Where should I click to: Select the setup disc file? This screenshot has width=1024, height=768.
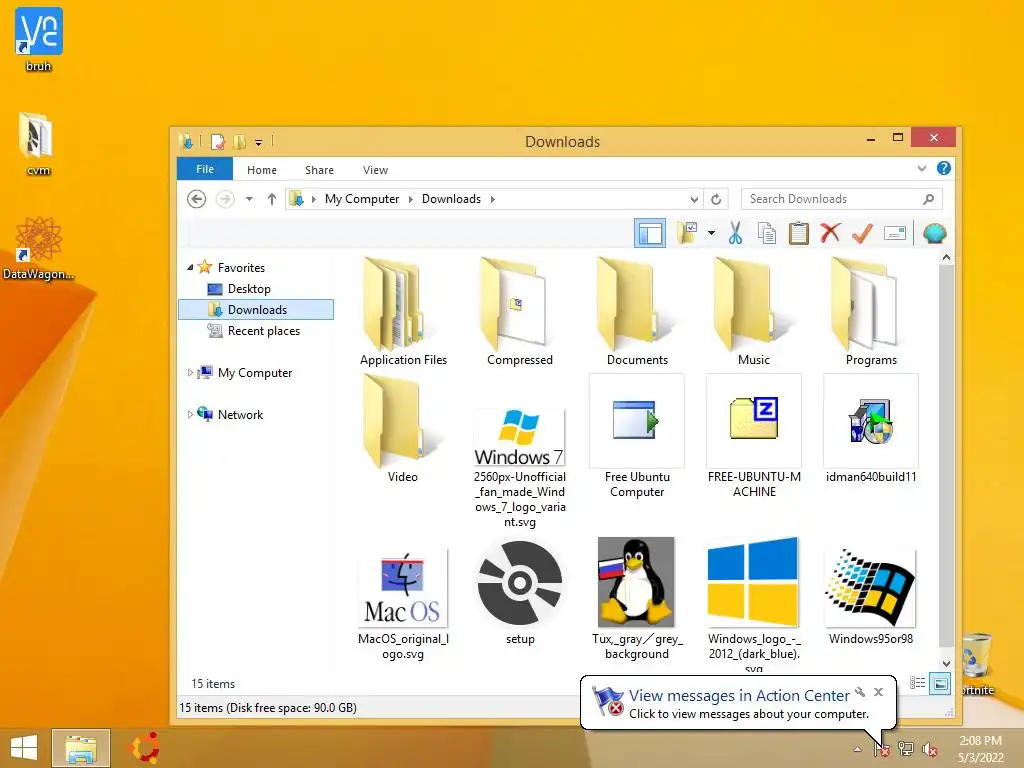point(520,593)
